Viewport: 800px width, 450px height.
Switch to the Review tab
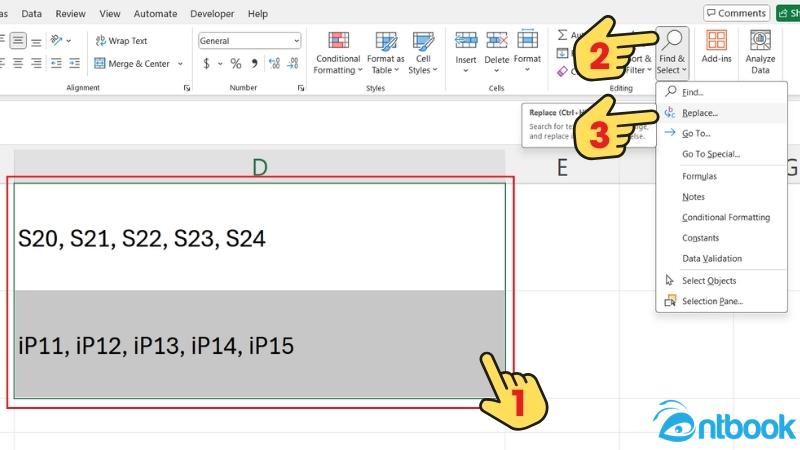tap(70, 14)
